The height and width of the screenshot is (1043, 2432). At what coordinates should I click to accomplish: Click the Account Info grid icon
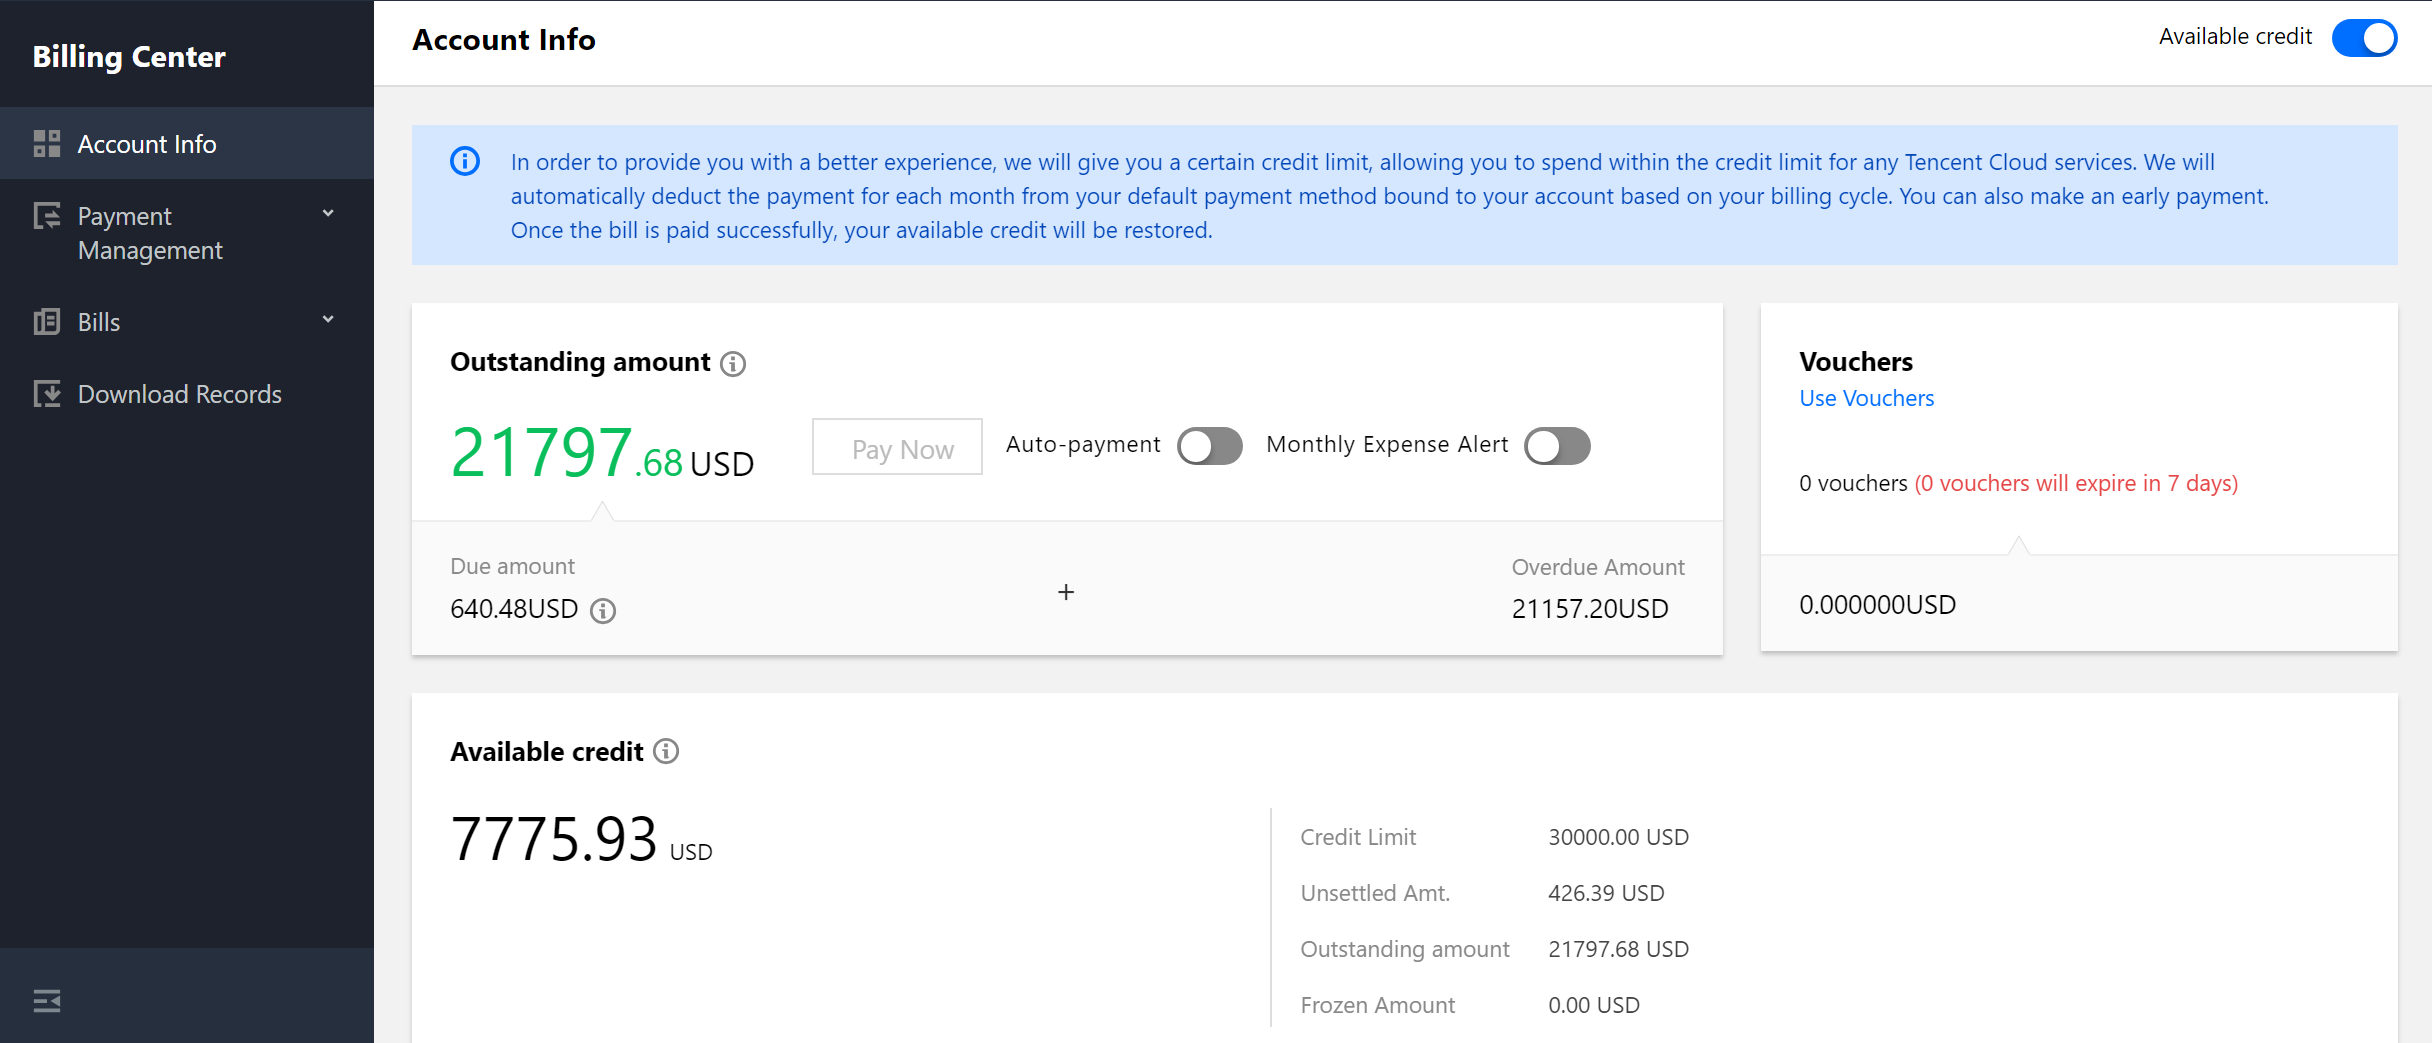click(46, 144)
